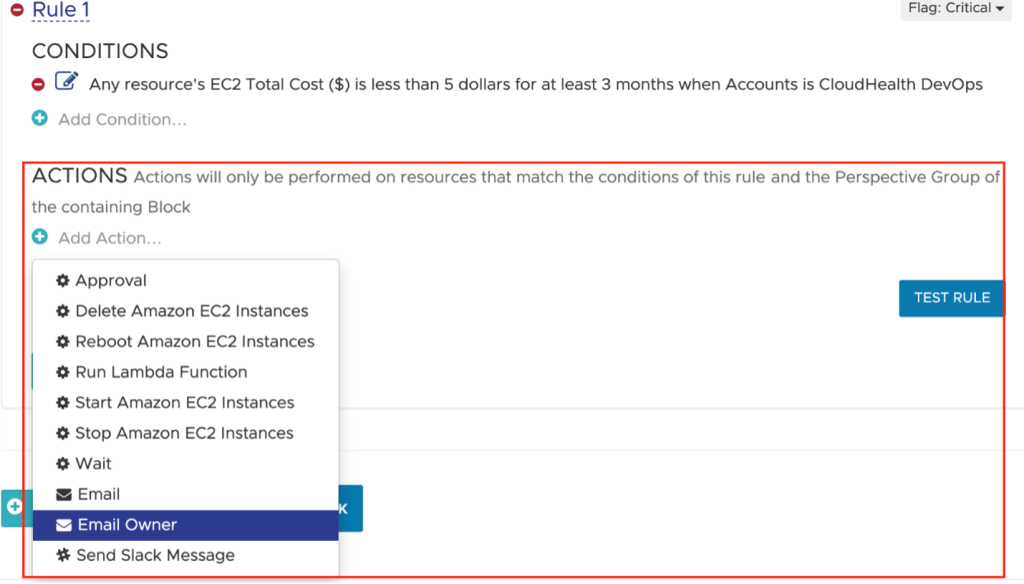
Task: Click the gear icon beside Send Slack Message
Action: (64, 555)
